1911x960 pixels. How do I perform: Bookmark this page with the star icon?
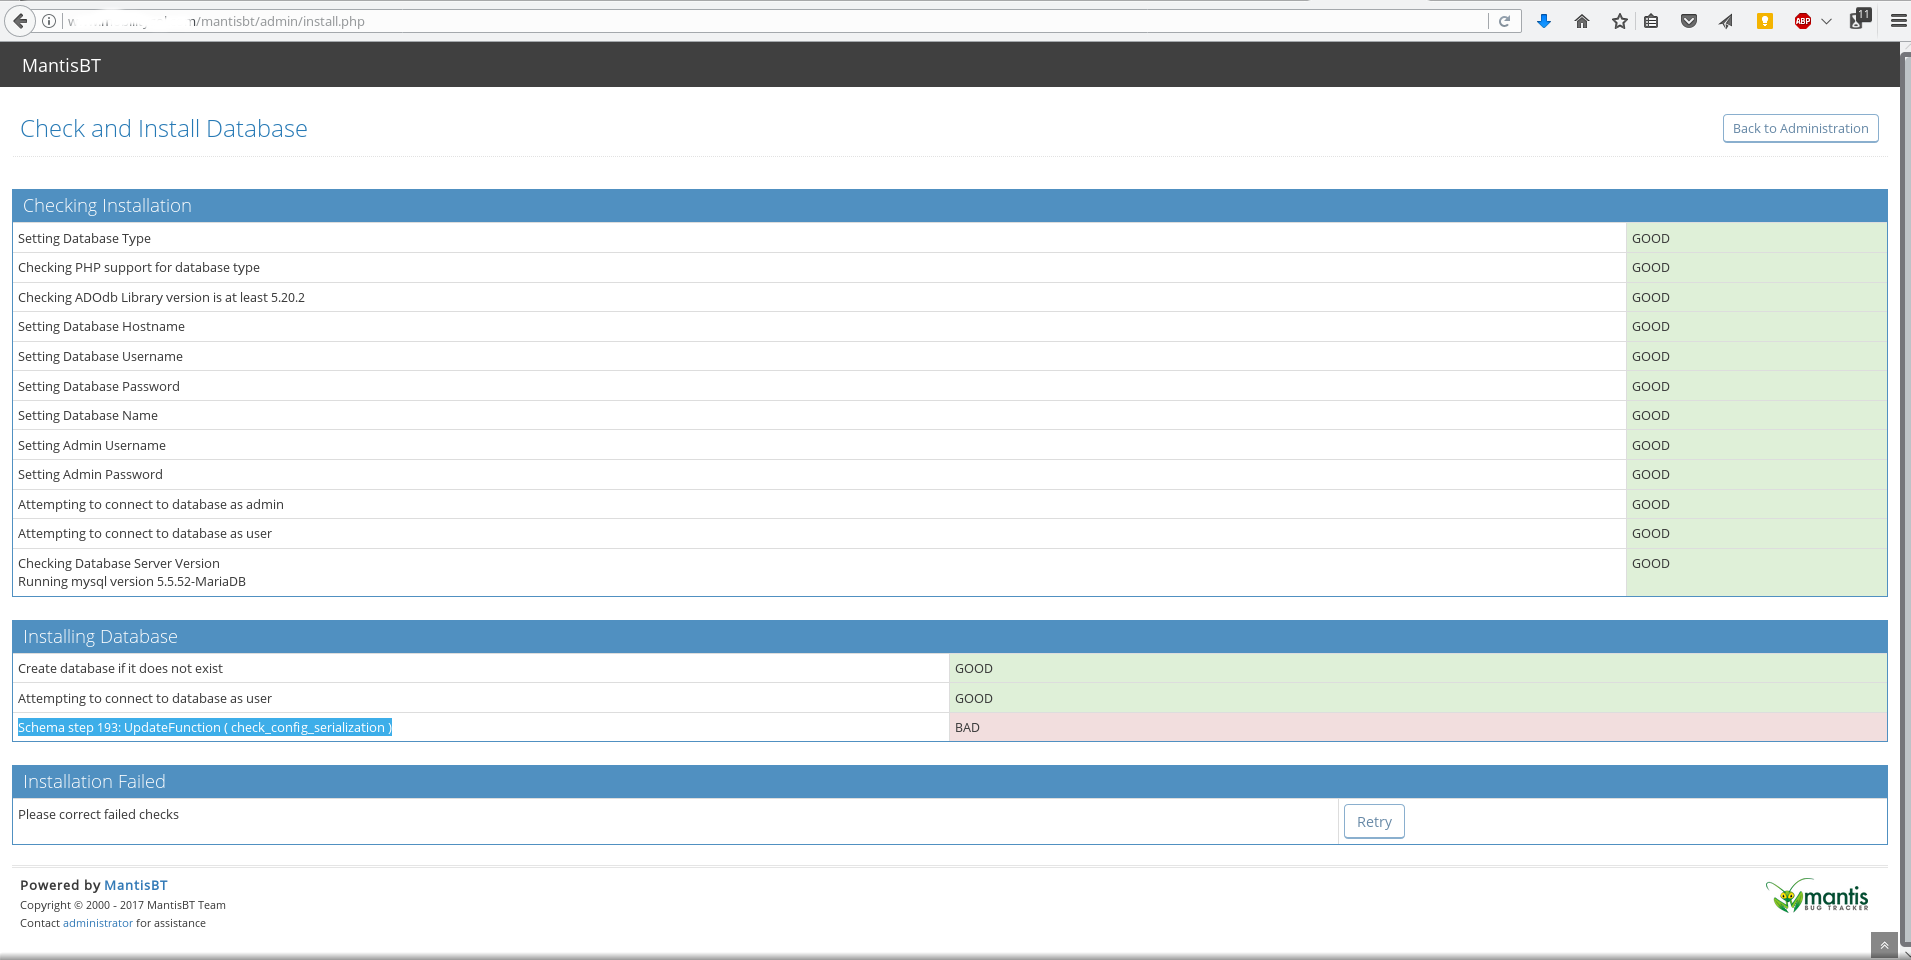pyautogui.click(x=1620, y=21)
